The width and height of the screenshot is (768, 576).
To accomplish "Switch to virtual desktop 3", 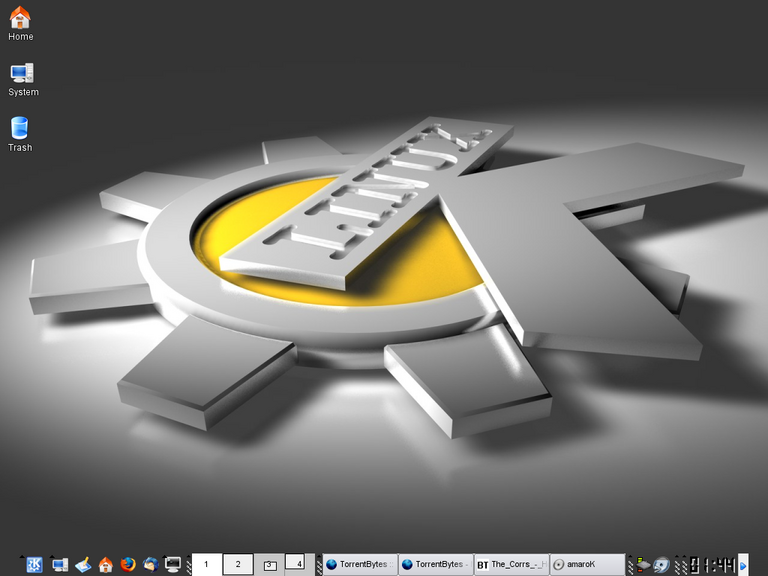I will point(269,564).
